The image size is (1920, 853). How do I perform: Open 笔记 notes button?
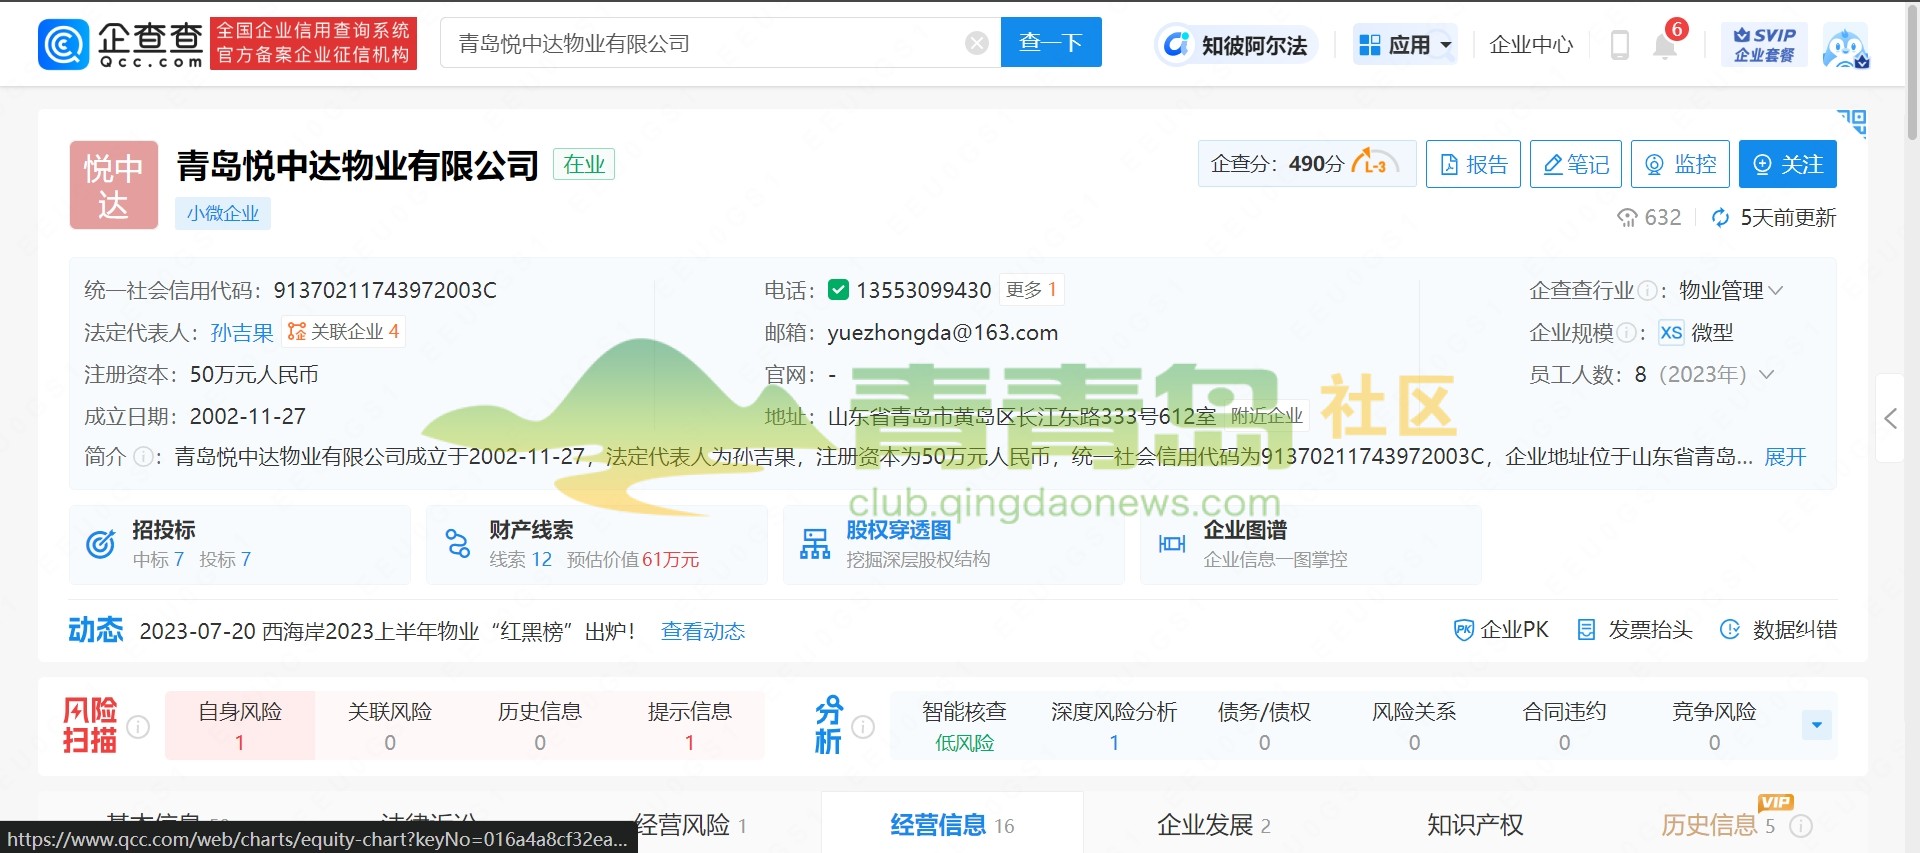(x=1576, y=164)
